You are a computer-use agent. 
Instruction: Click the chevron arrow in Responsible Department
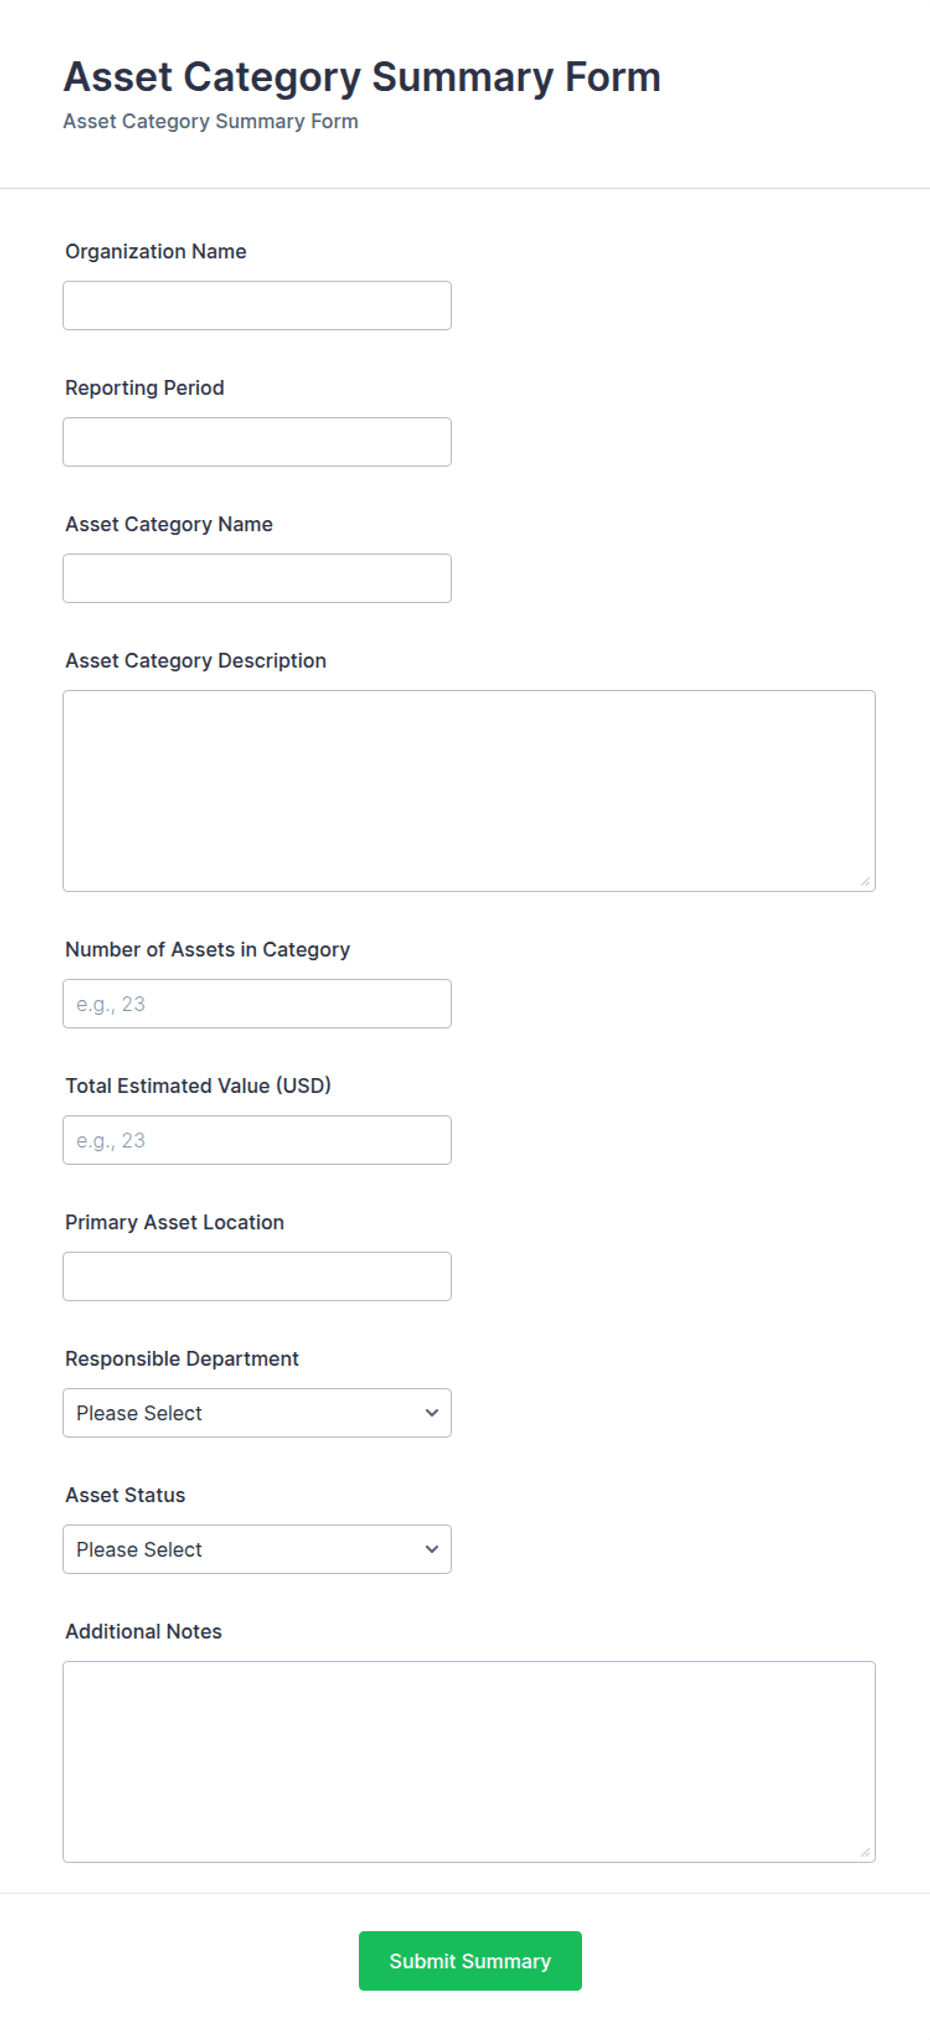coord(432,1413)
